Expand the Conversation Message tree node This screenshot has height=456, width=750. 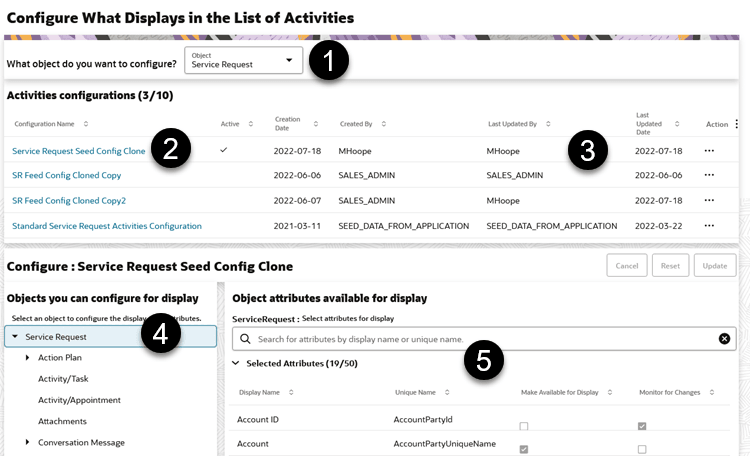coord(28,442)
